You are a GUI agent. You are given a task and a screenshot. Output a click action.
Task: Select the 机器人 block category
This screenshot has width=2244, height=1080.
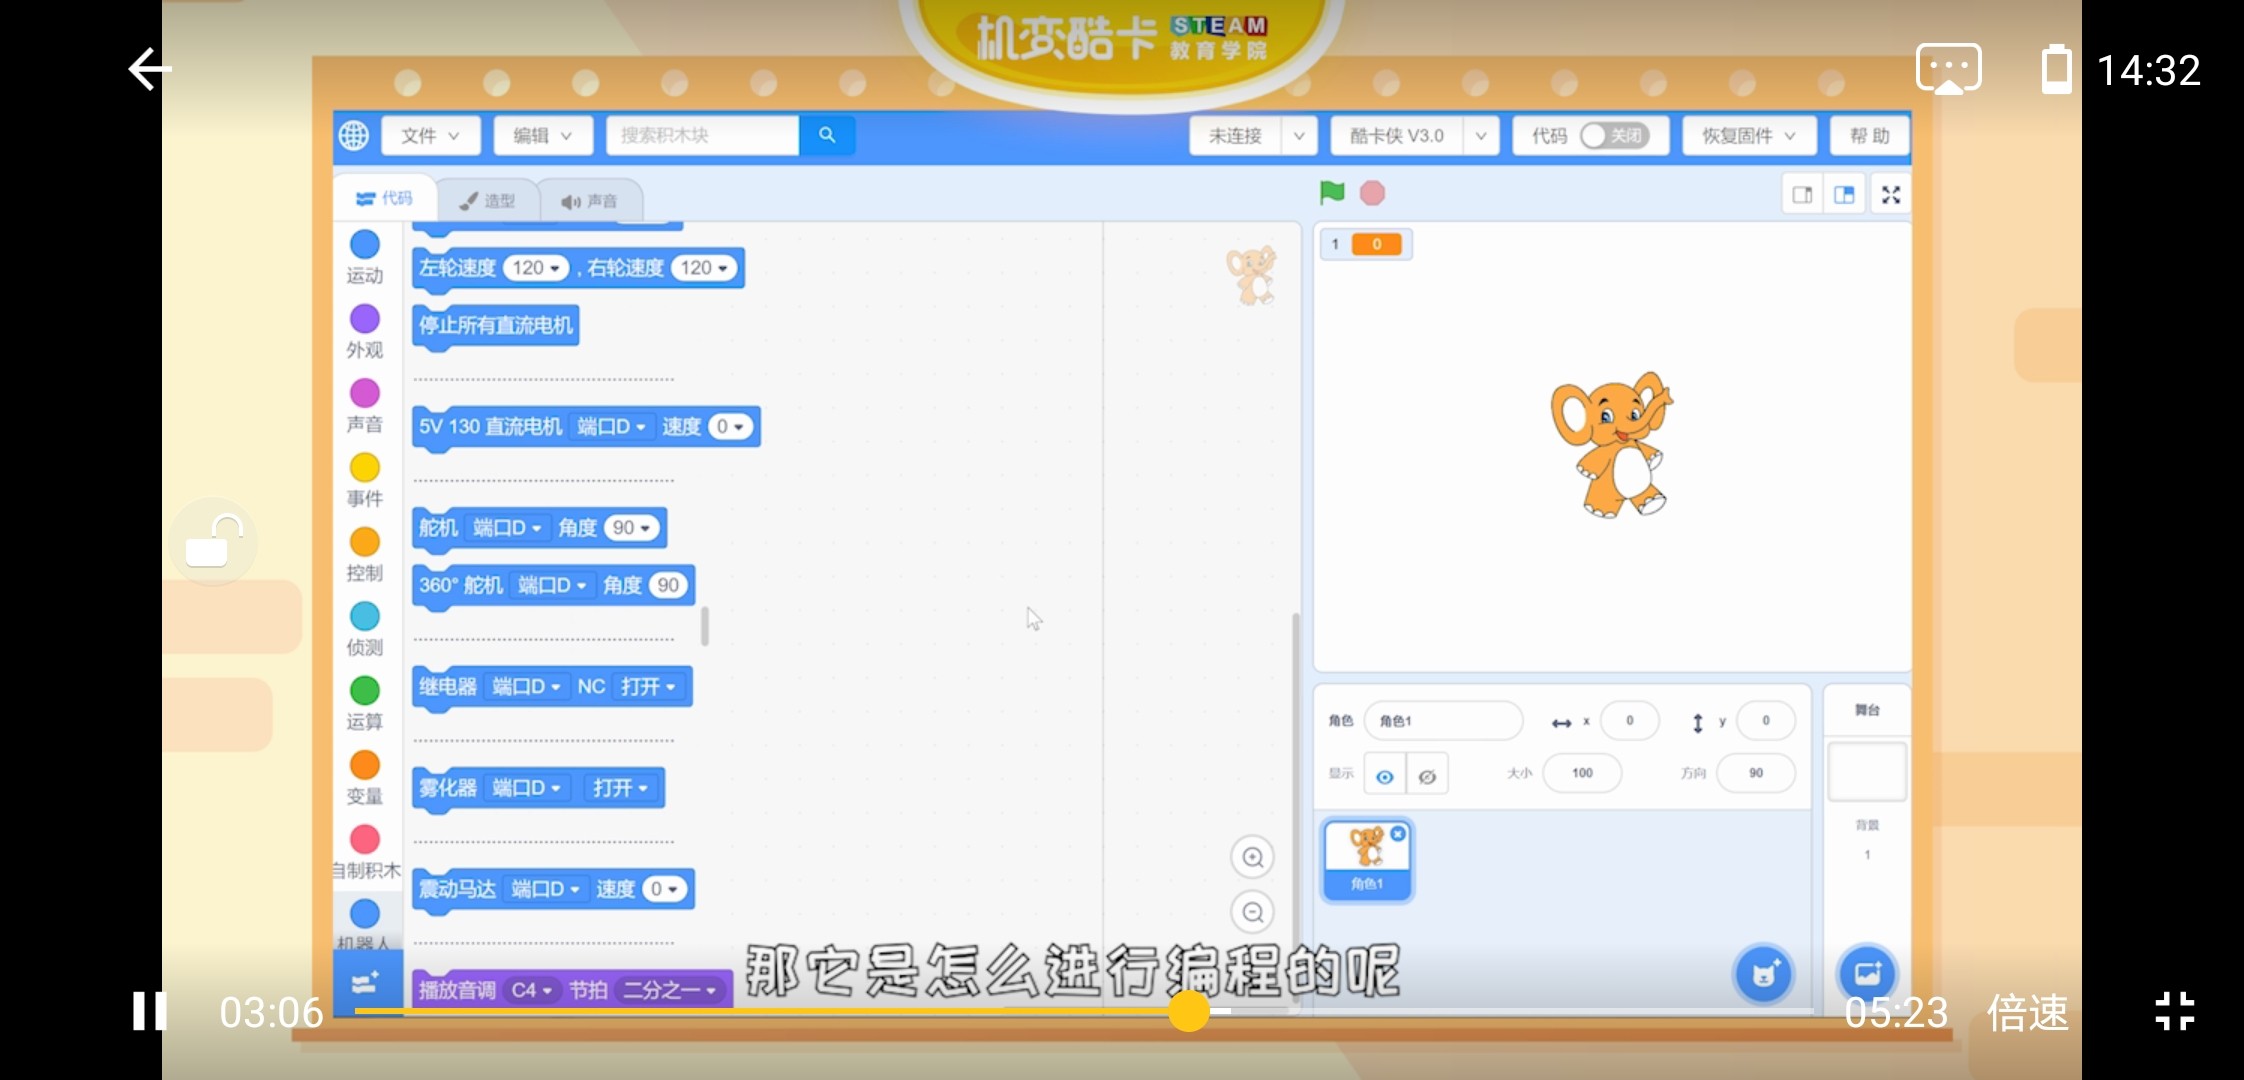365,923
